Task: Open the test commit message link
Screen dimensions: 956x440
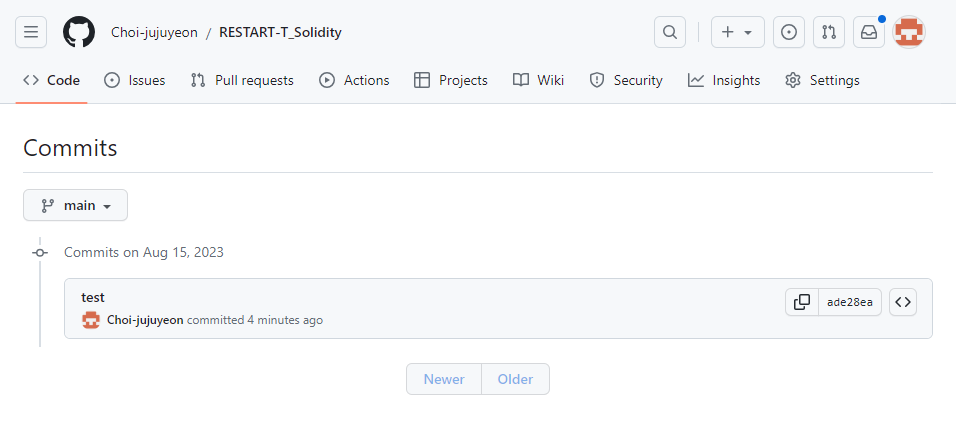Action: [93, 297]
